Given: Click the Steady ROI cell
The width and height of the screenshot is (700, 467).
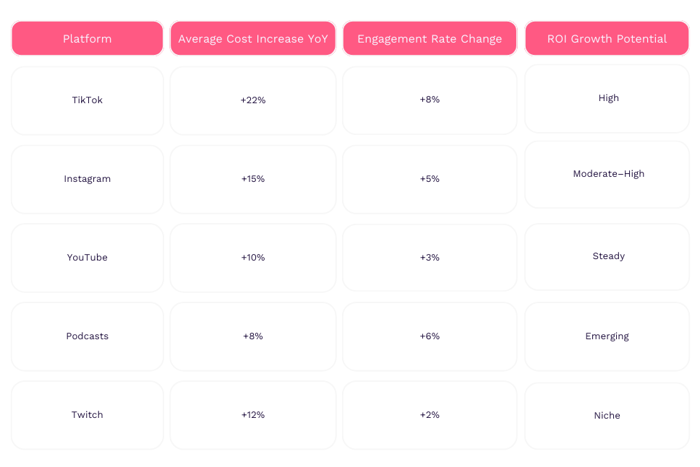Looking at the screenshot, I should pos(608,256).
